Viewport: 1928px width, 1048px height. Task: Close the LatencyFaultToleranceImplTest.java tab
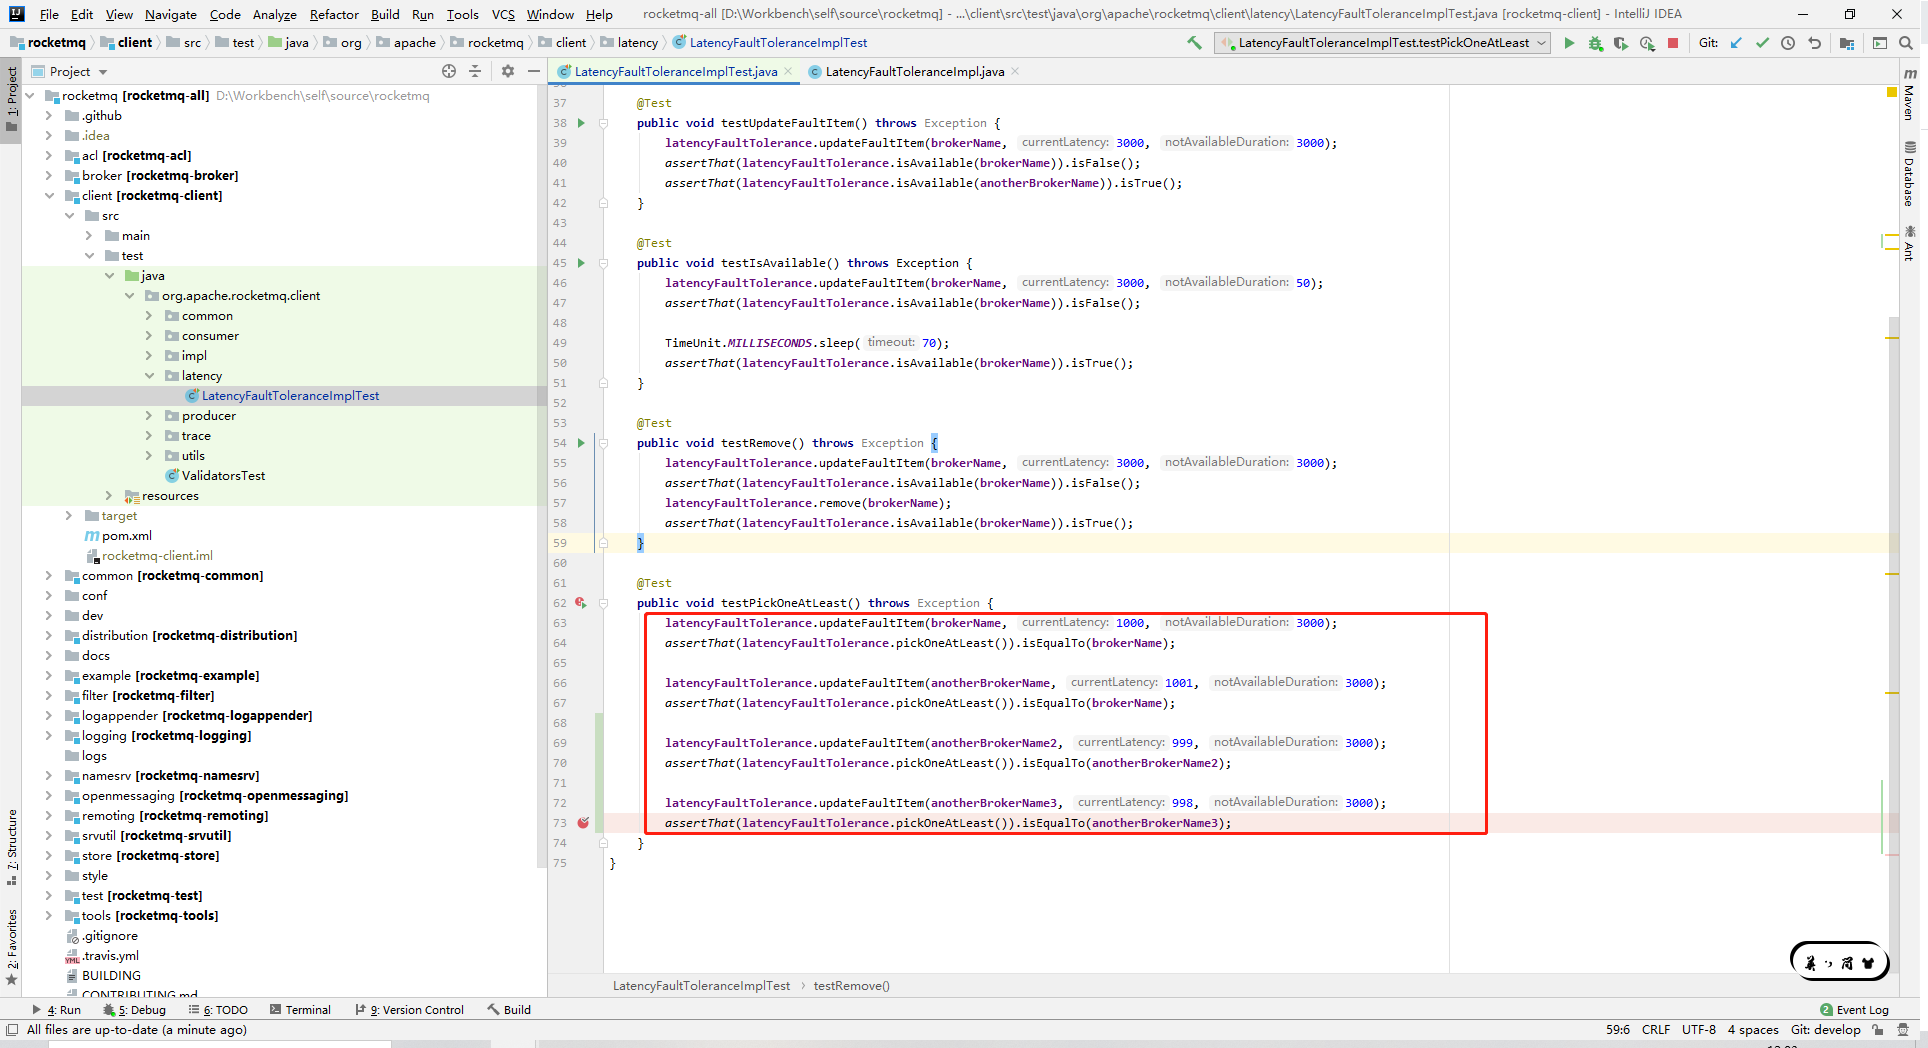788,71
